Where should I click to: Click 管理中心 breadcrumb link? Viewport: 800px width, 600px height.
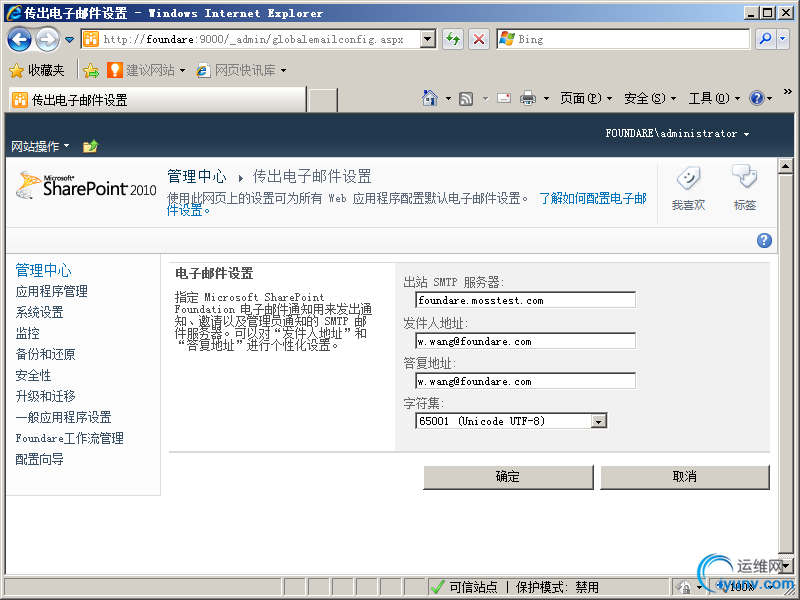coord(197,177)
